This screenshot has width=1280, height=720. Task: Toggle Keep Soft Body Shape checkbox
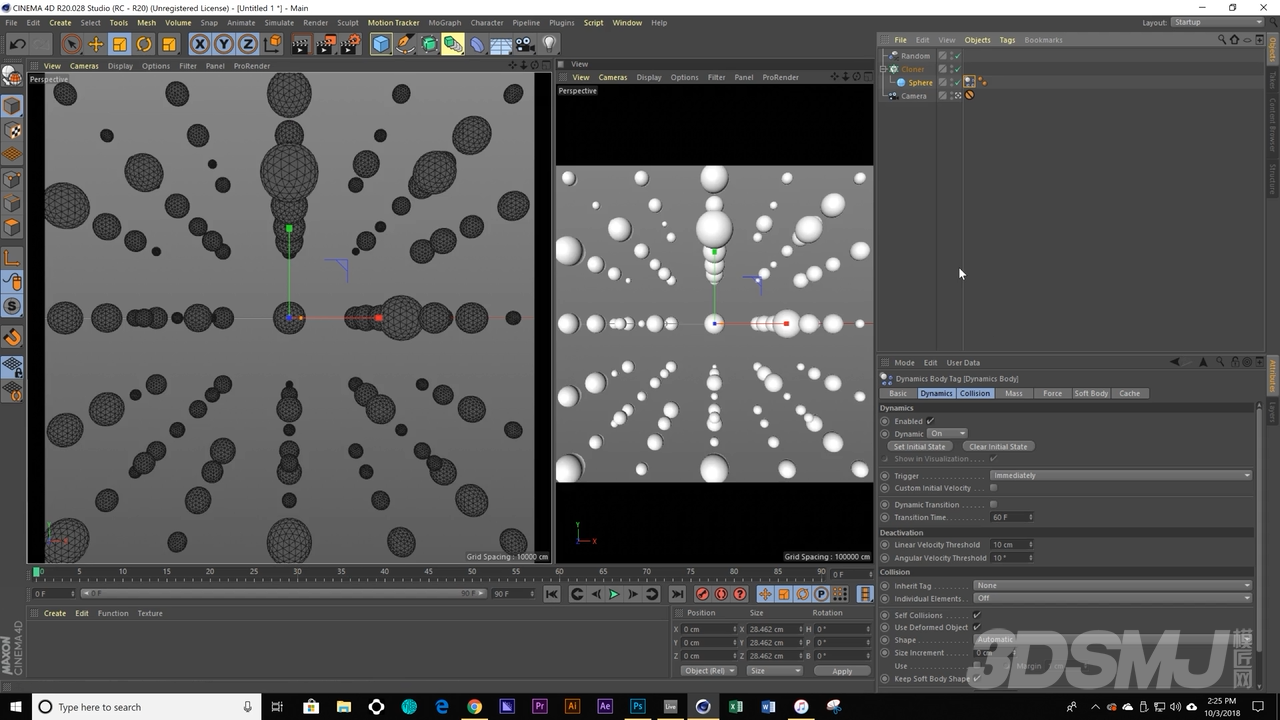click(x=977, y=679)
